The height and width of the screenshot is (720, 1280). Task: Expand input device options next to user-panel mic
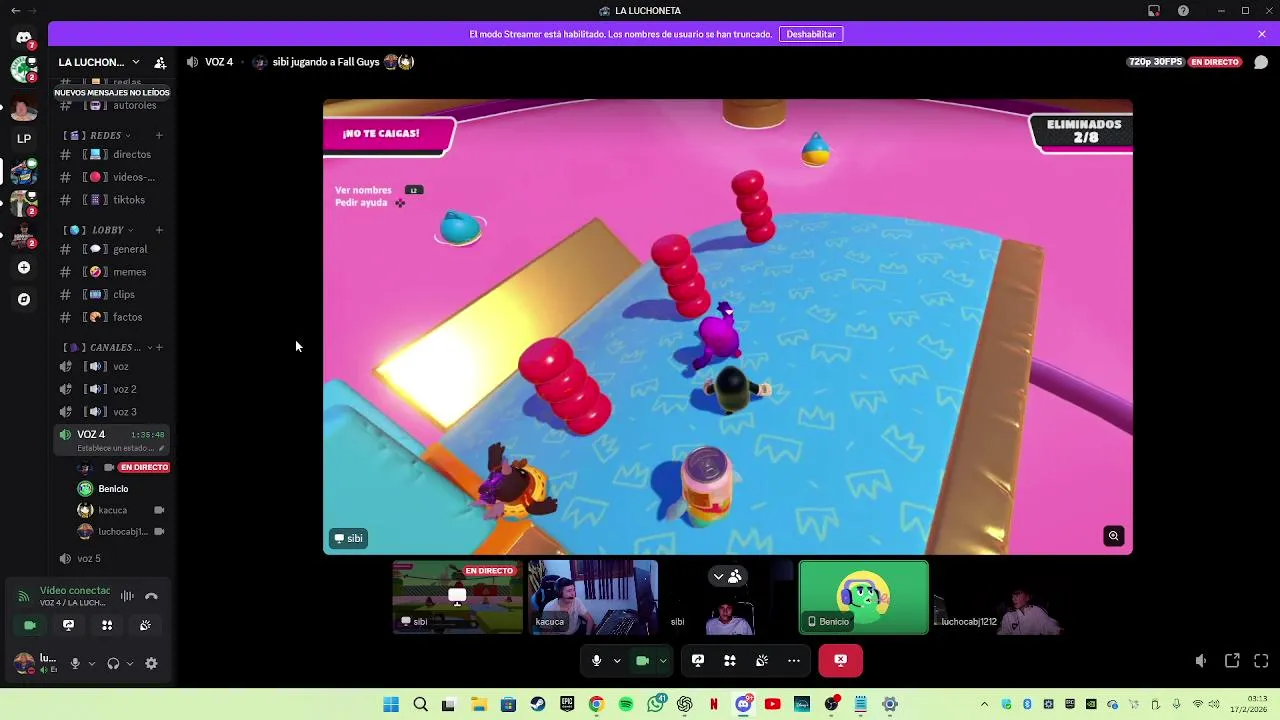click(x=92, y=663)
